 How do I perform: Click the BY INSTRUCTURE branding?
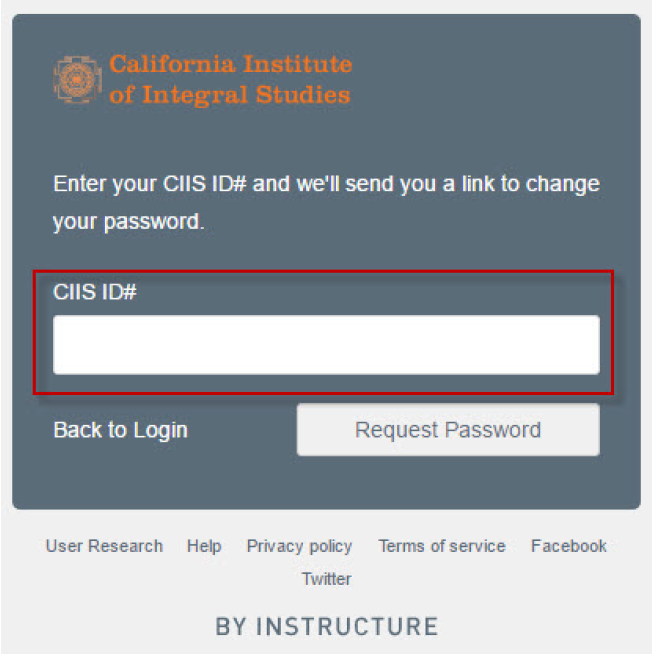[x=326, y=627]
